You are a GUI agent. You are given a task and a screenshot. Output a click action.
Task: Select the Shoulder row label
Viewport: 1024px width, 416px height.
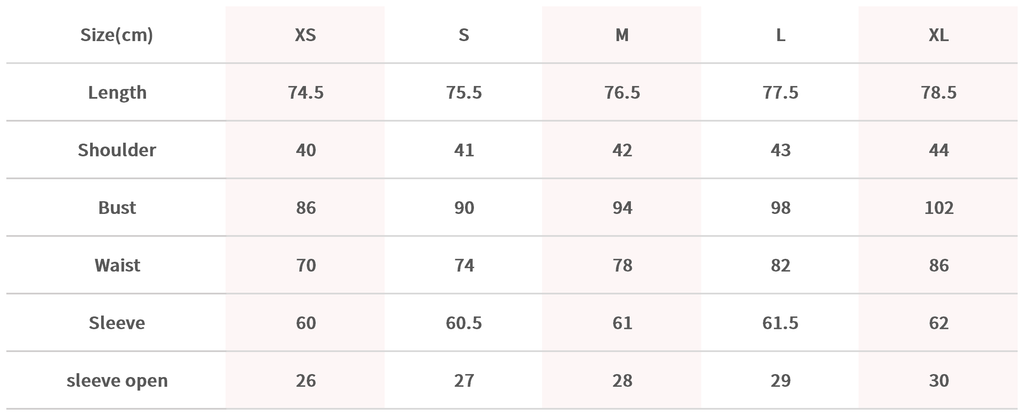click(117, 151)
